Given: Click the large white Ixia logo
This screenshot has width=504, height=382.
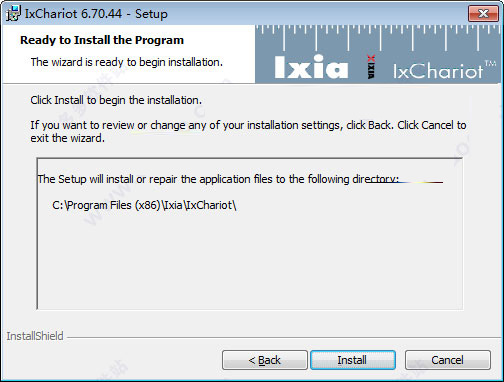Looking at the screenshot, I should tap(311, 67).
